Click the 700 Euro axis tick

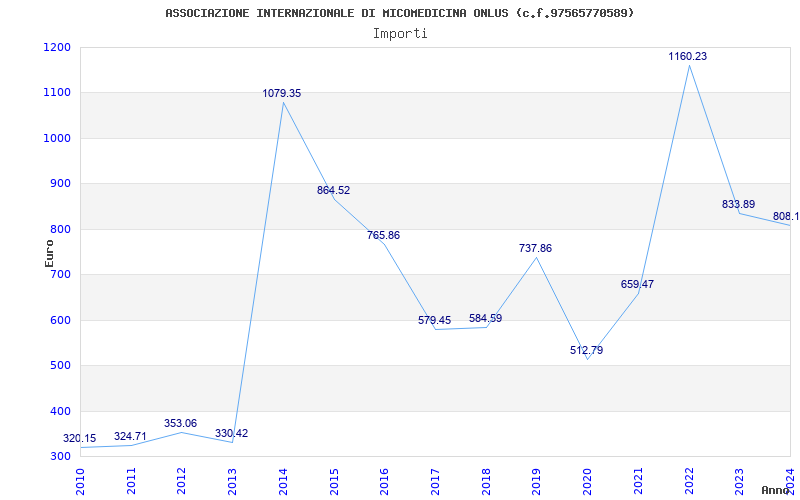coord(62,274)
